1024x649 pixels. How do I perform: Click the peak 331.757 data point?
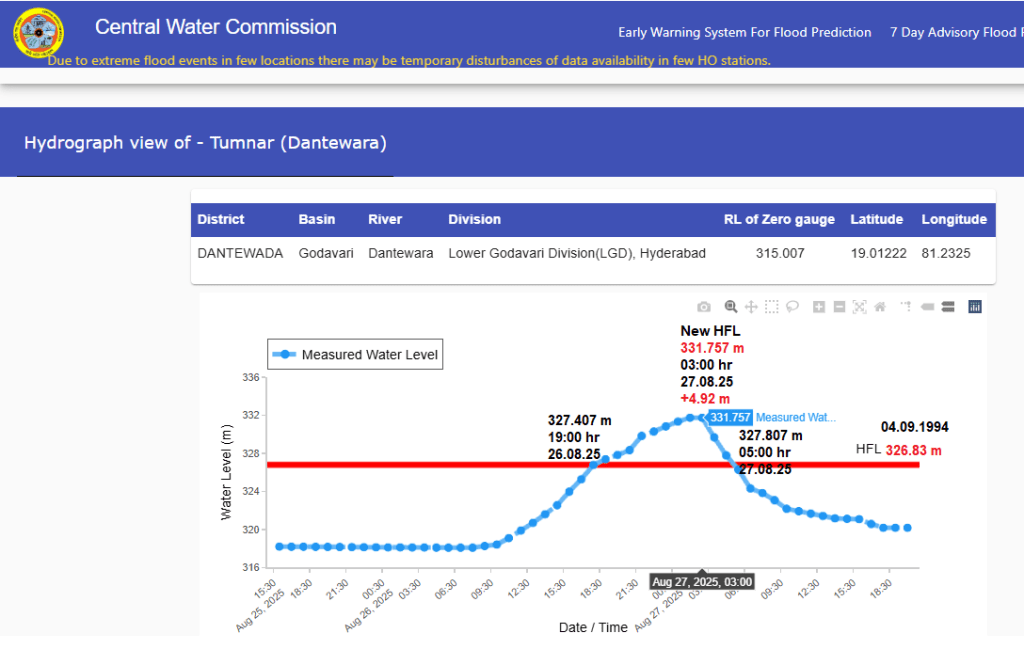click(x=702, y=417)
